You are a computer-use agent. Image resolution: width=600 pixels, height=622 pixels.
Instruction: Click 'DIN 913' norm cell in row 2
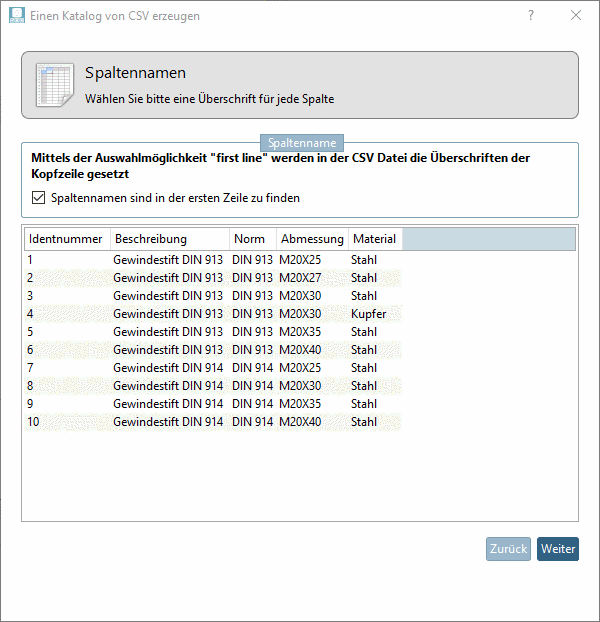point(253,278)
